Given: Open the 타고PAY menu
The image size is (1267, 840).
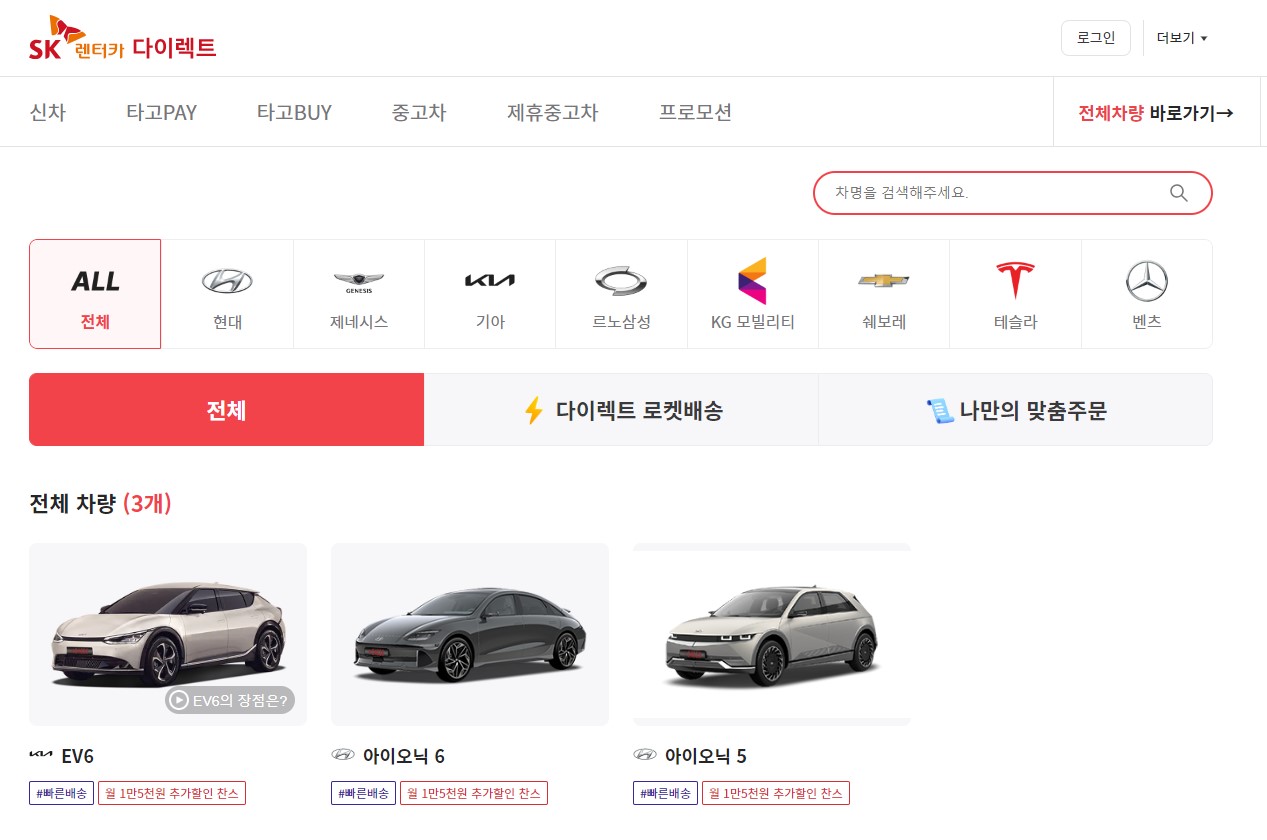Looking at the screenshot, I should pos(161,112).
